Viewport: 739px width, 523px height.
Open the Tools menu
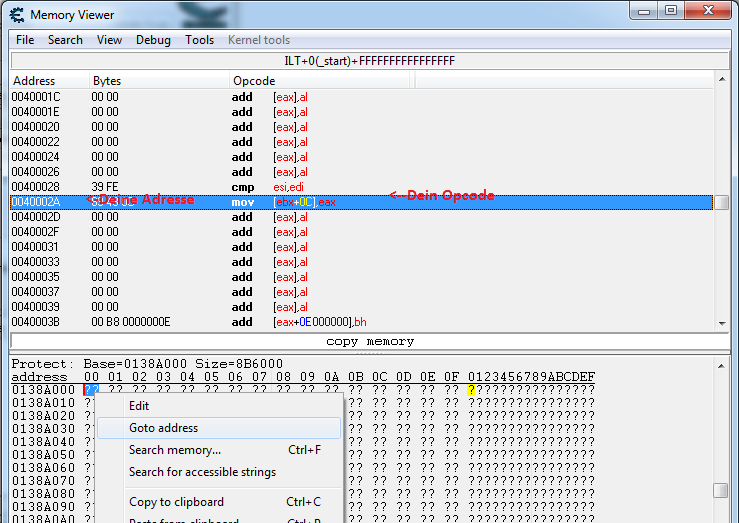tap(199, 40)
